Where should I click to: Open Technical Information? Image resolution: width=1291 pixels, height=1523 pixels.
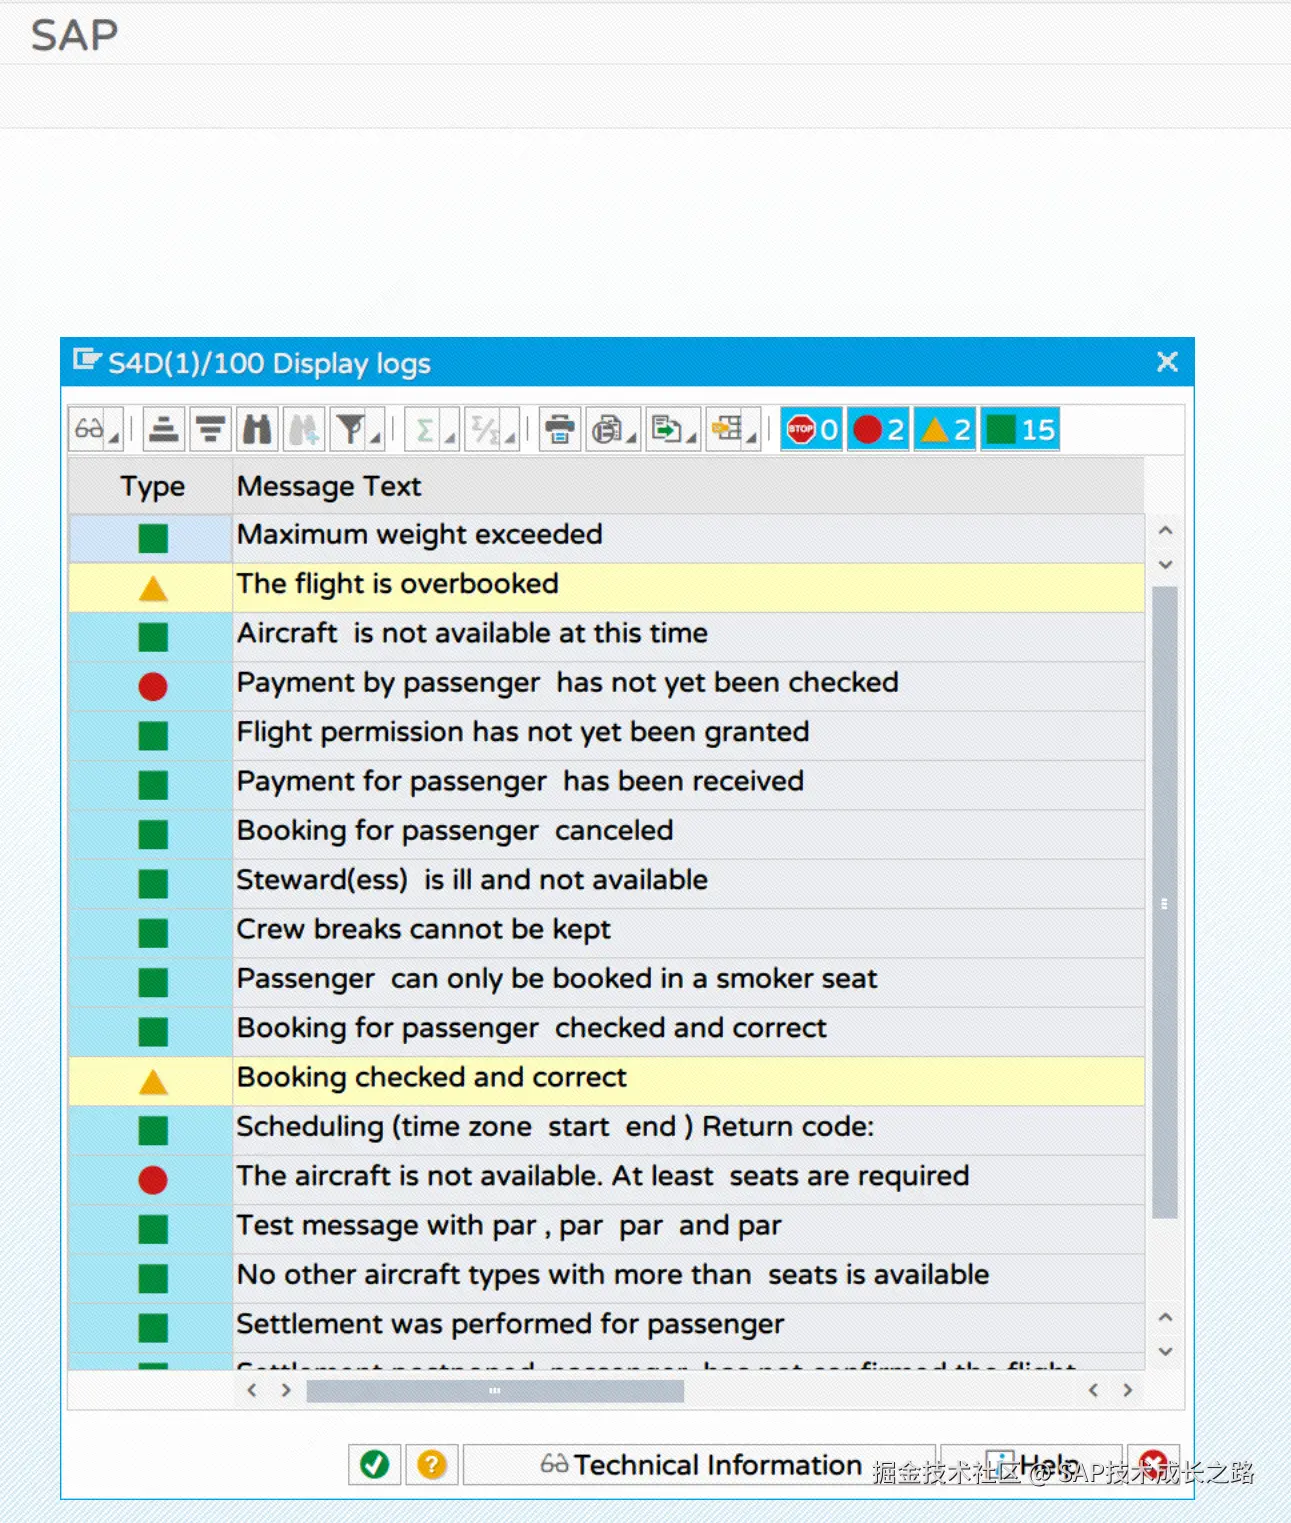(699, 1465)
